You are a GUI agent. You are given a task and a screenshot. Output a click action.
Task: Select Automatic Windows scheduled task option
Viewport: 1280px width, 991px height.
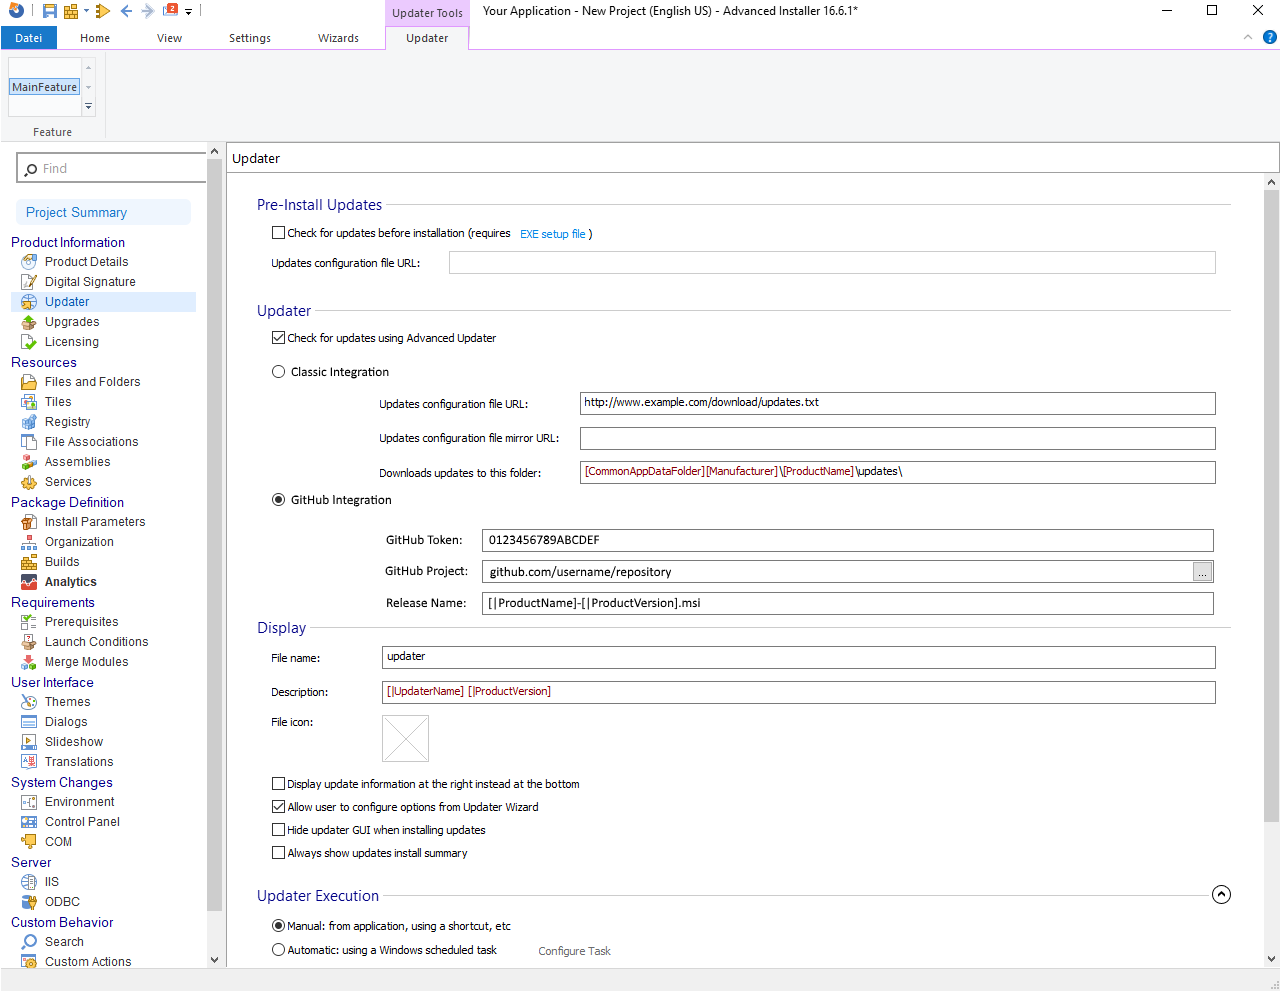(279, 950)
